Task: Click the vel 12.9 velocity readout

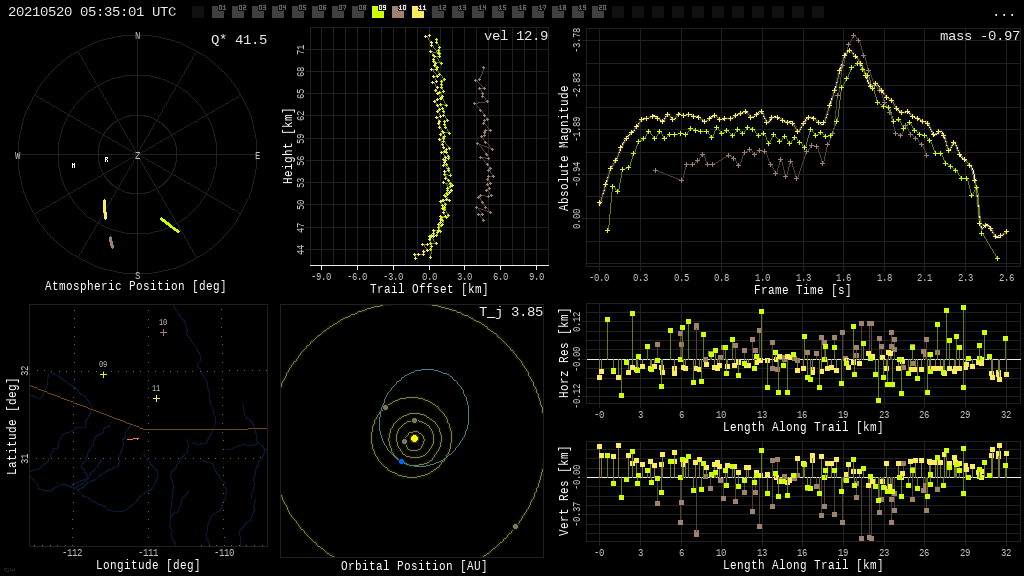Action: [x=515, y=36]
